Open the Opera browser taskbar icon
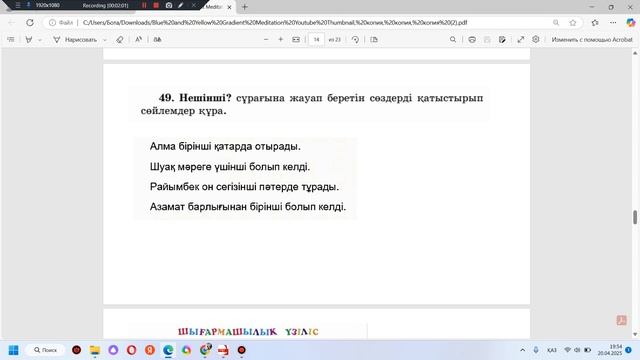 point(131,350)
